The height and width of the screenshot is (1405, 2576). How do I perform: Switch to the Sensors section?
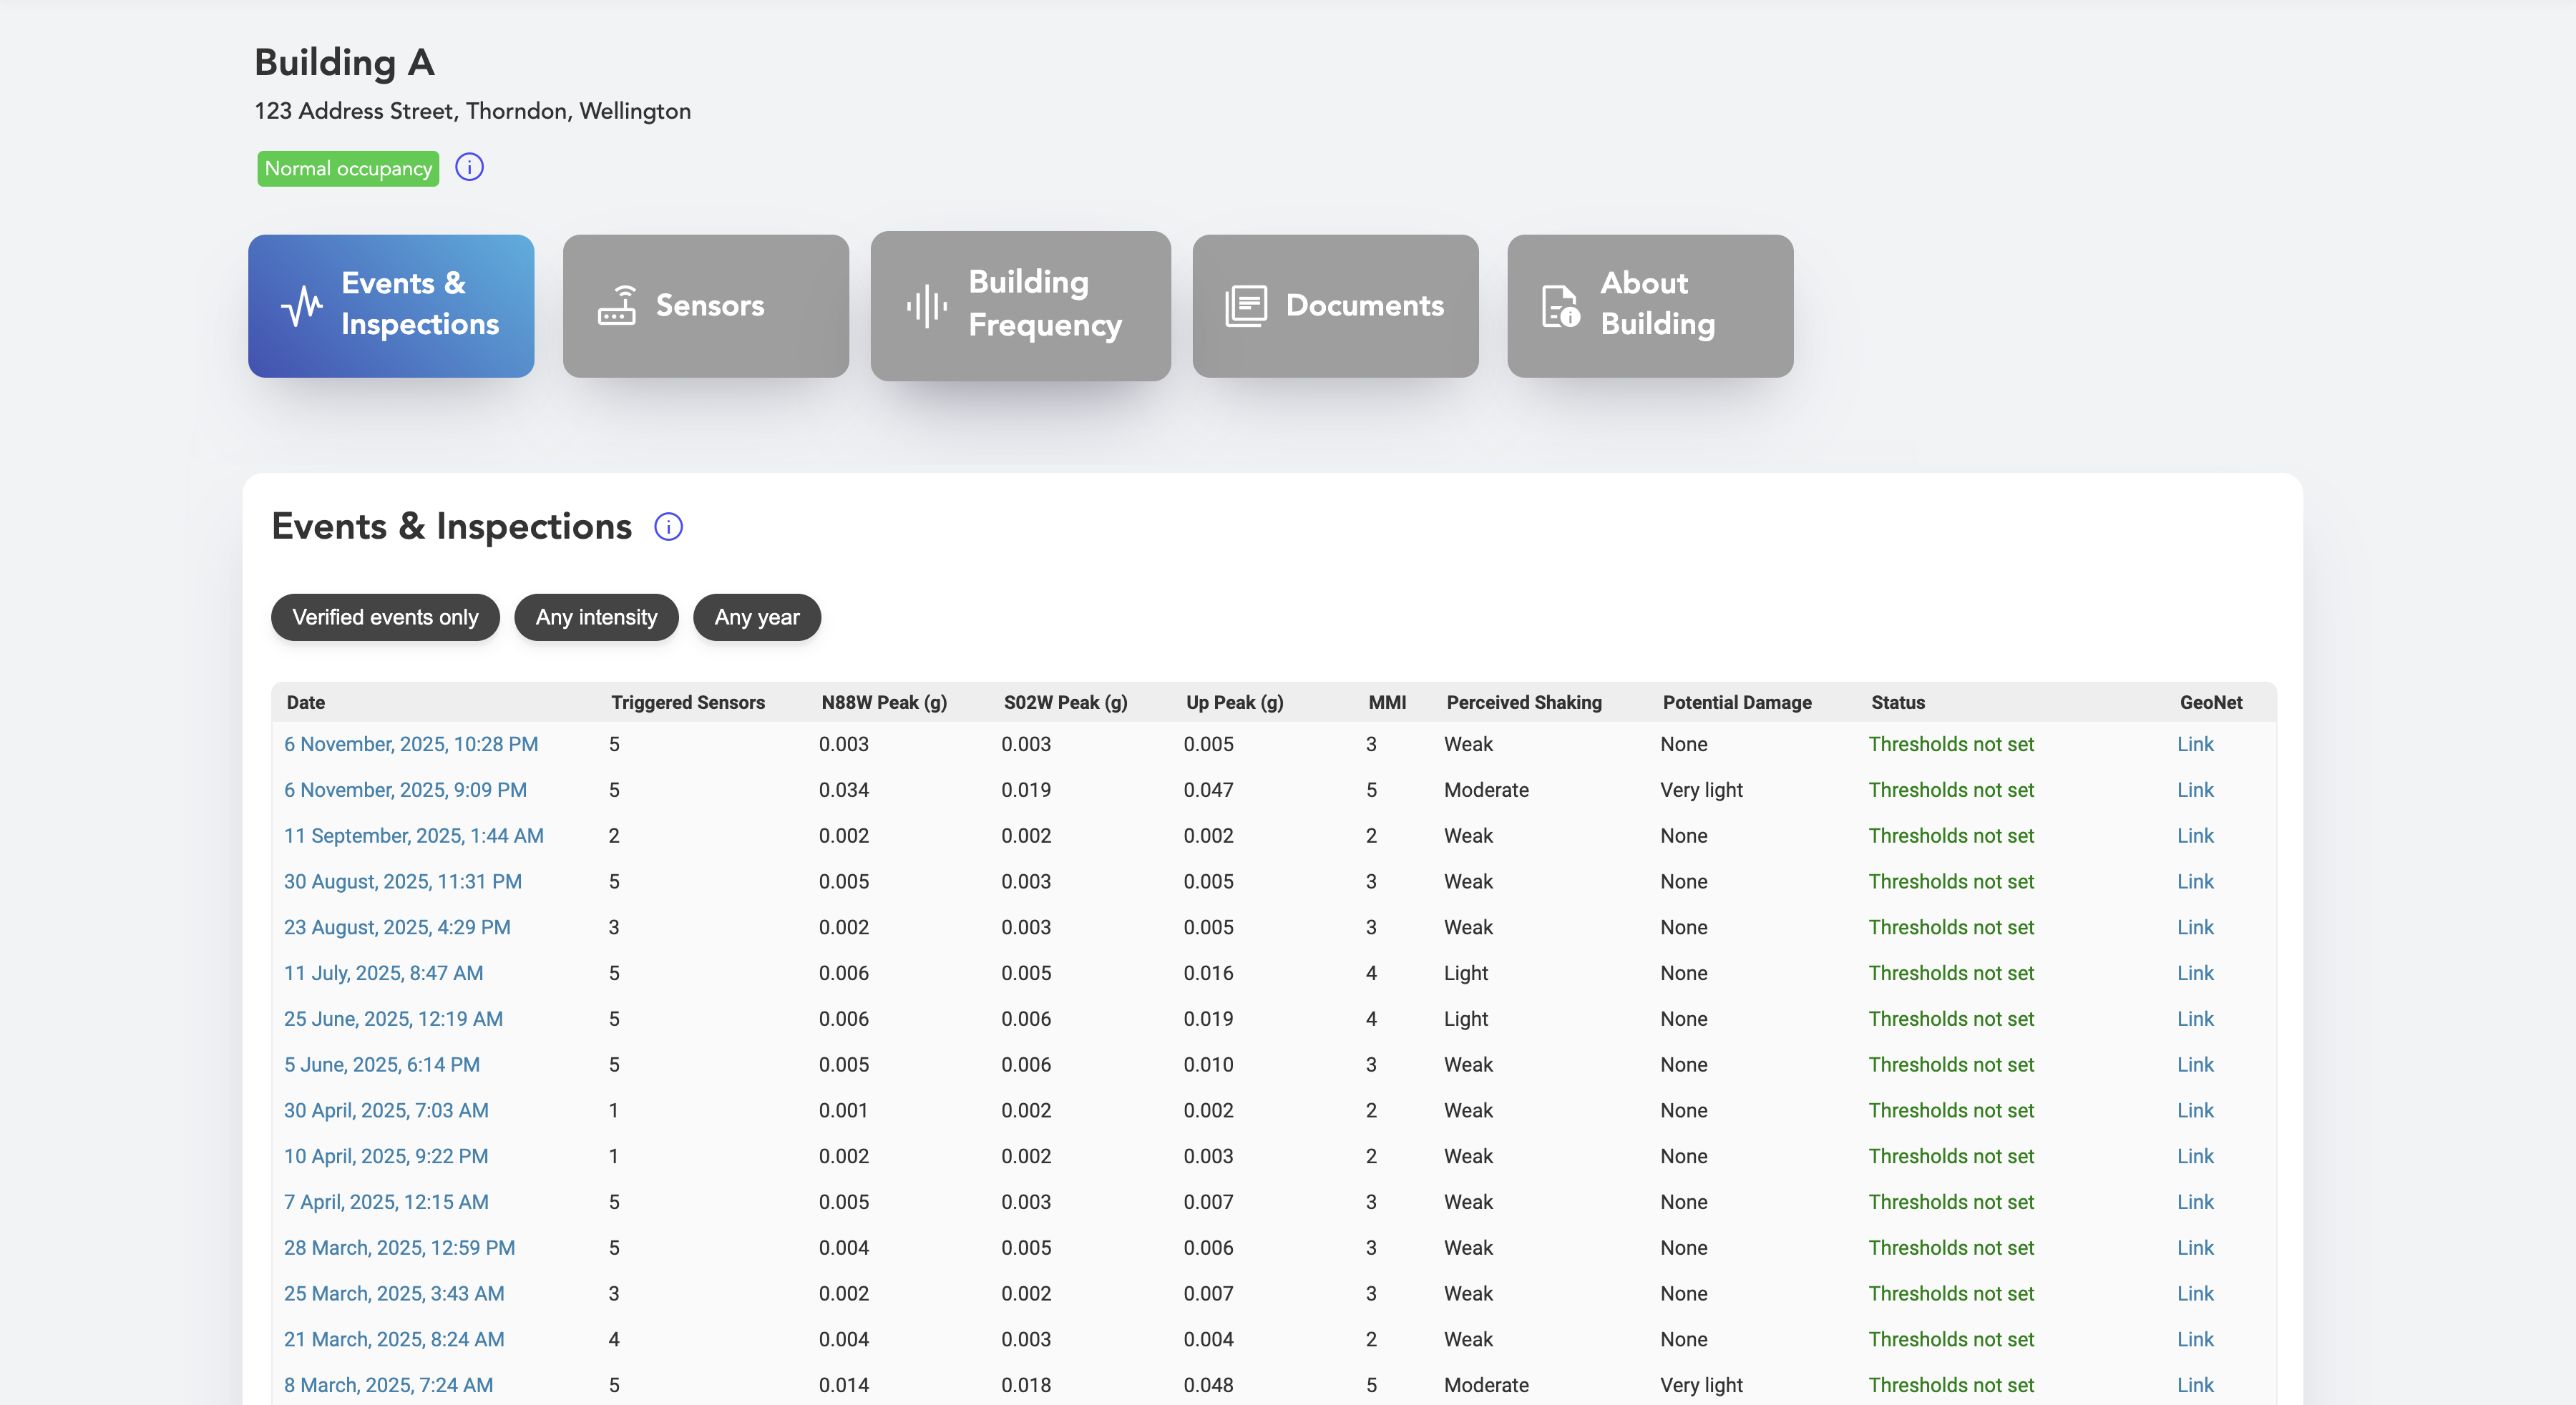[x=706, y=305]
